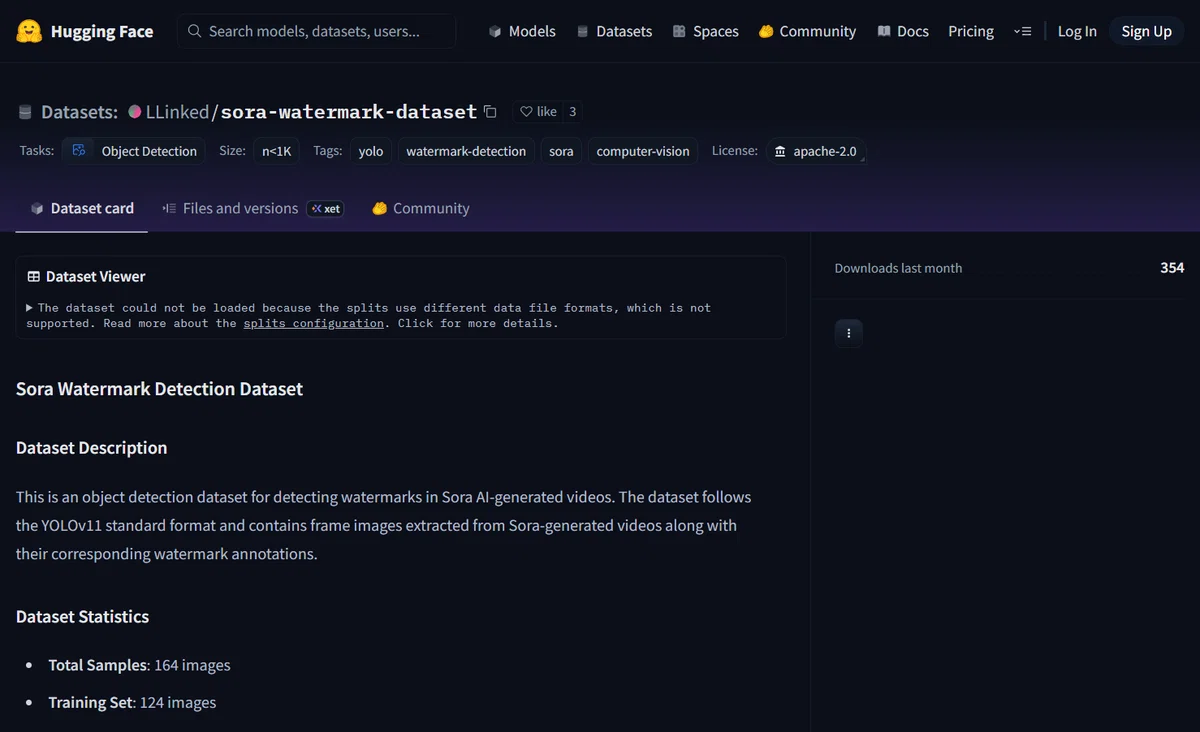The height and width of the screenshot is (732, 1200).
Task: Click the Object Detection task icon
Action: tap(79, 151)
